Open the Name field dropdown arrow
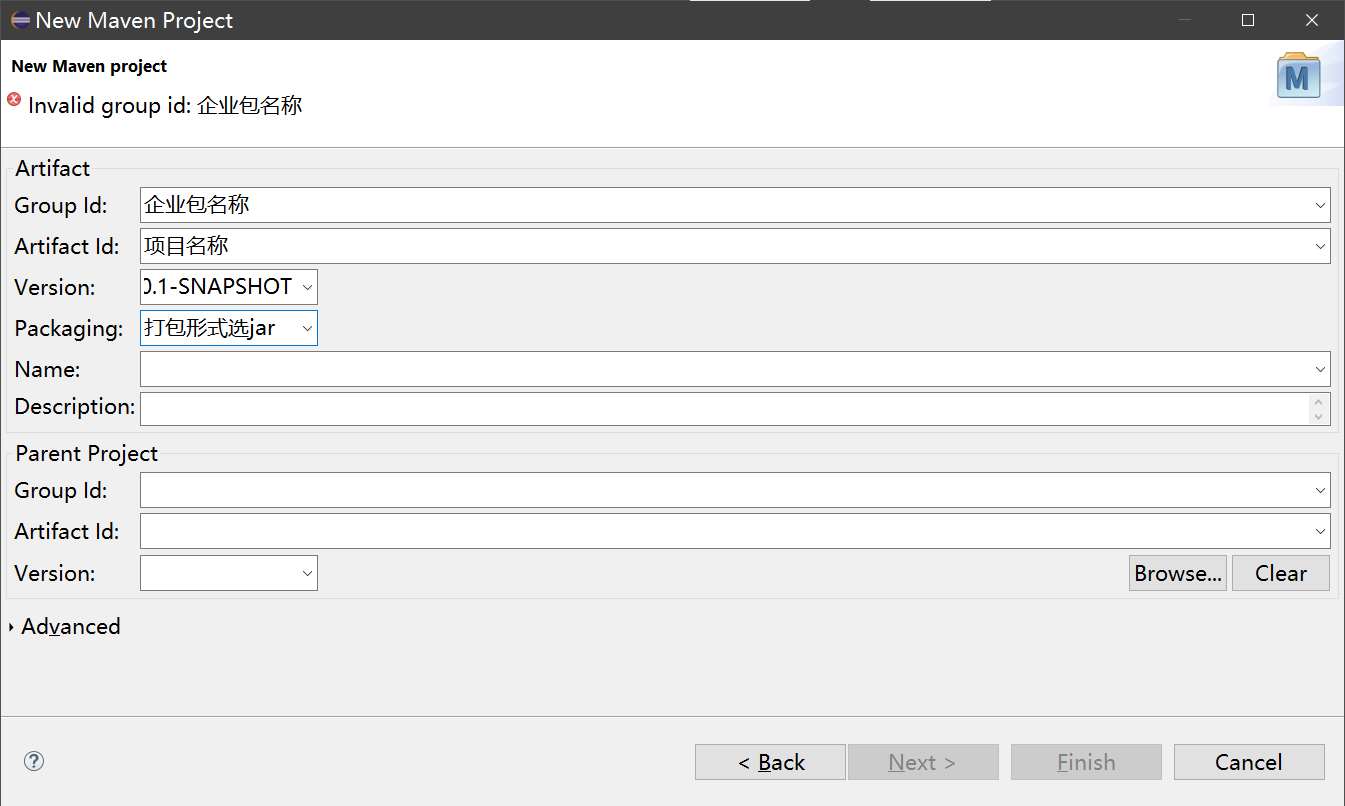This screenshot has width=1345, height=806. click(1320, 370)
